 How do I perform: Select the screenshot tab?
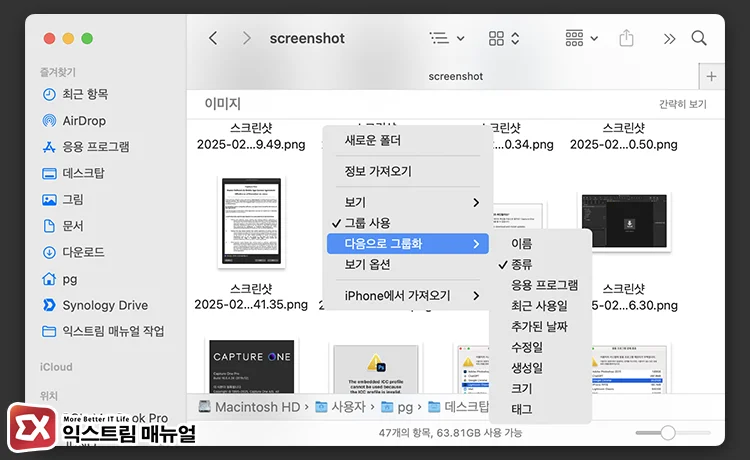[x=455, y=77]
